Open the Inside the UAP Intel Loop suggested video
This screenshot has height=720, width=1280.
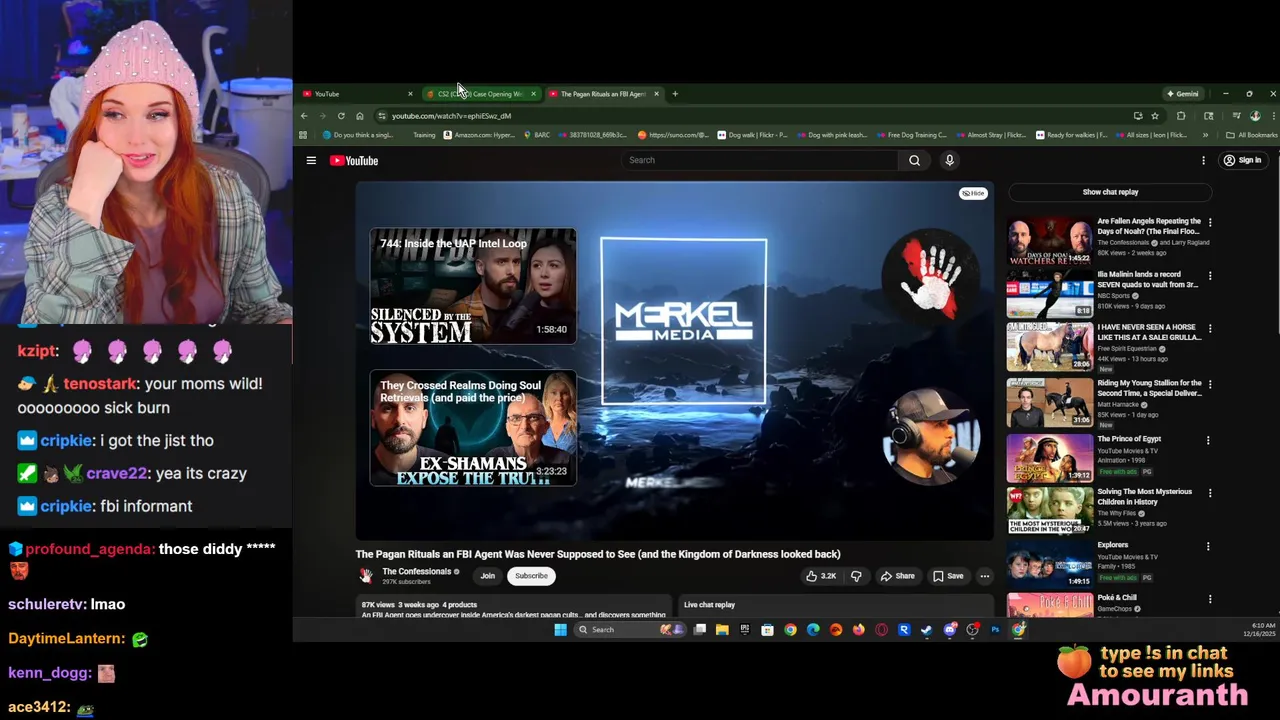473,286
